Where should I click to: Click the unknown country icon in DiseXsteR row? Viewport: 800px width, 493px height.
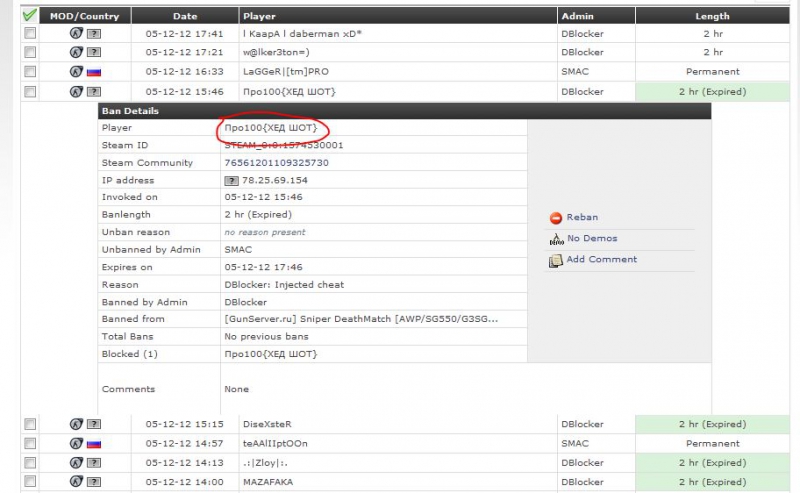(94, 425)
